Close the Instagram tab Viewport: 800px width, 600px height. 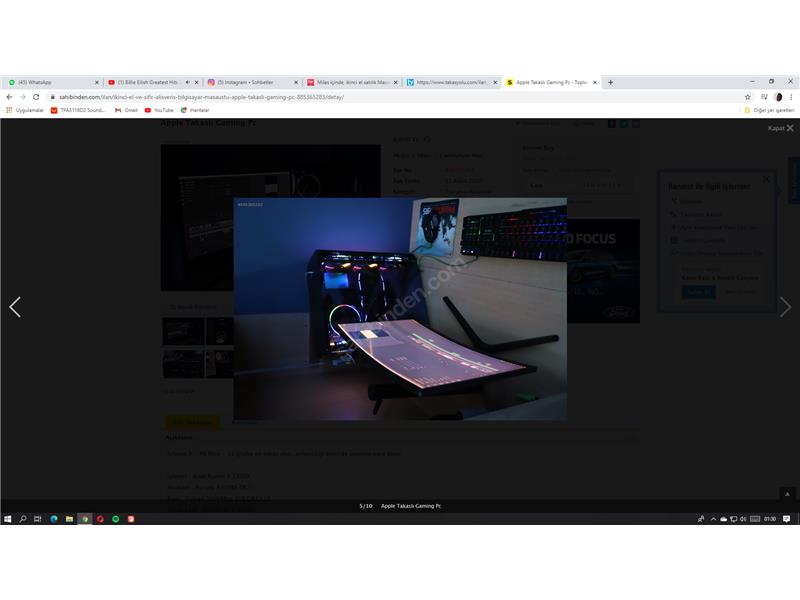click(296, 82)
